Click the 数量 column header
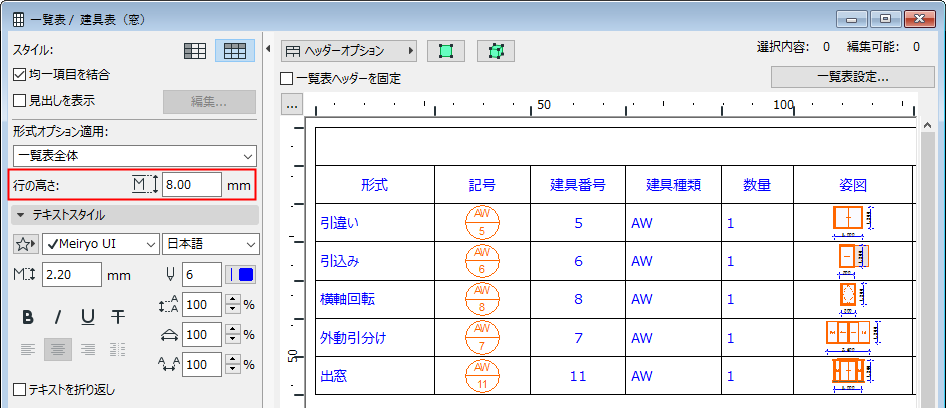 point(757,185)
